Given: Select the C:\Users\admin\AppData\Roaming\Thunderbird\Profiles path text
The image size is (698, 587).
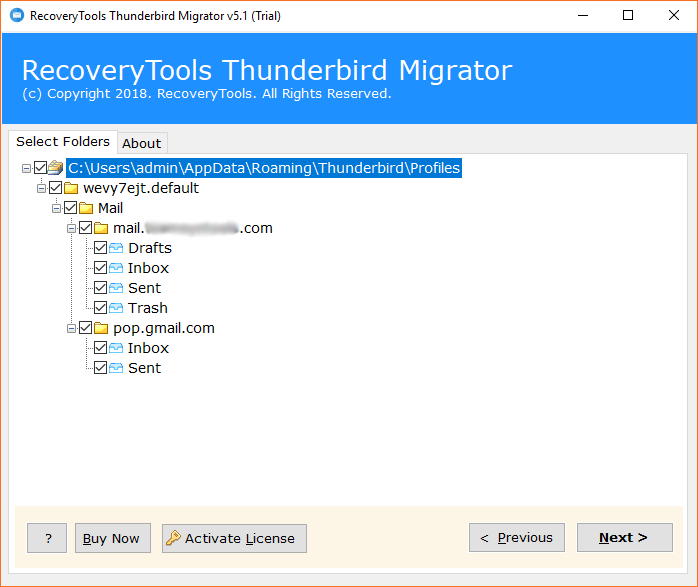Looking at the screenshot, I should (x=264, y=168).
